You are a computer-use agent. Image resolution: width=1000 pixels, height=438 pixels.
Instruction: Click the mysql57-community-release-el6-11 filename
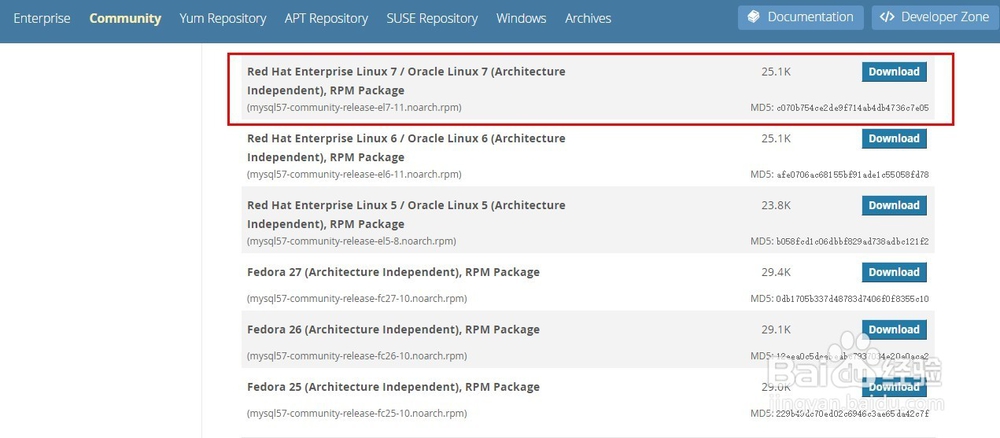coord(354,174)
